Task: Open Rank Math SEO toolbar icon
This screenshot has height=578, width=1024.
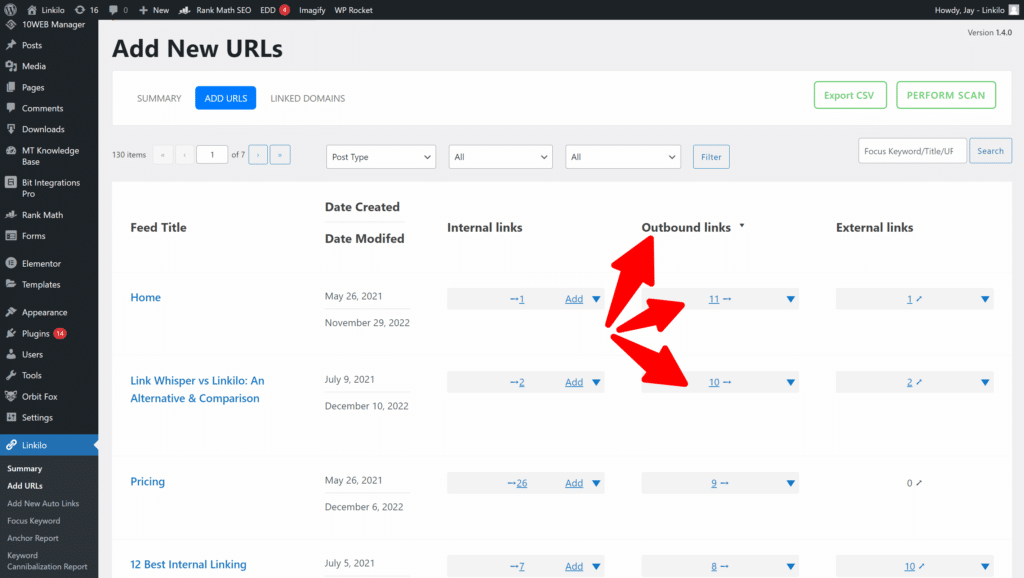Action: pos(185,10)
